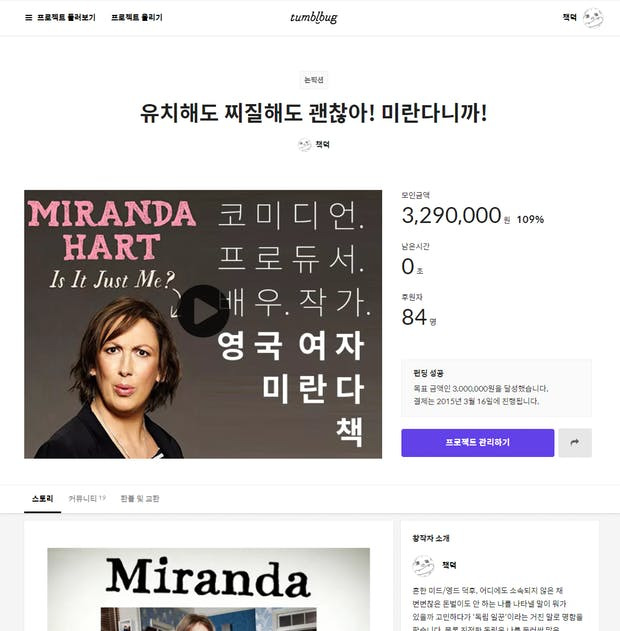
Task: Switch to the 커뮤니티 tab
Action: (87, 499)
